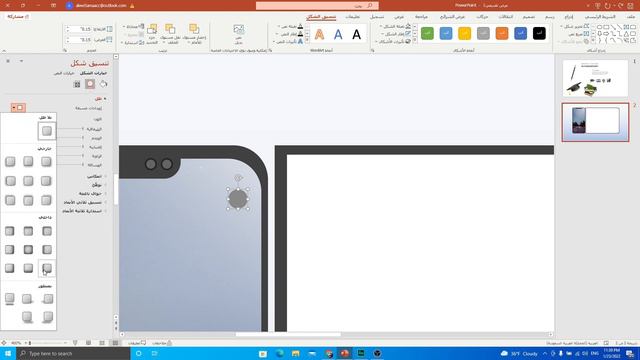Image resolution: width=640 pixels, height=360 pixels.
Task: Click the Reading view icon in status bar
Action: point(89,343)
